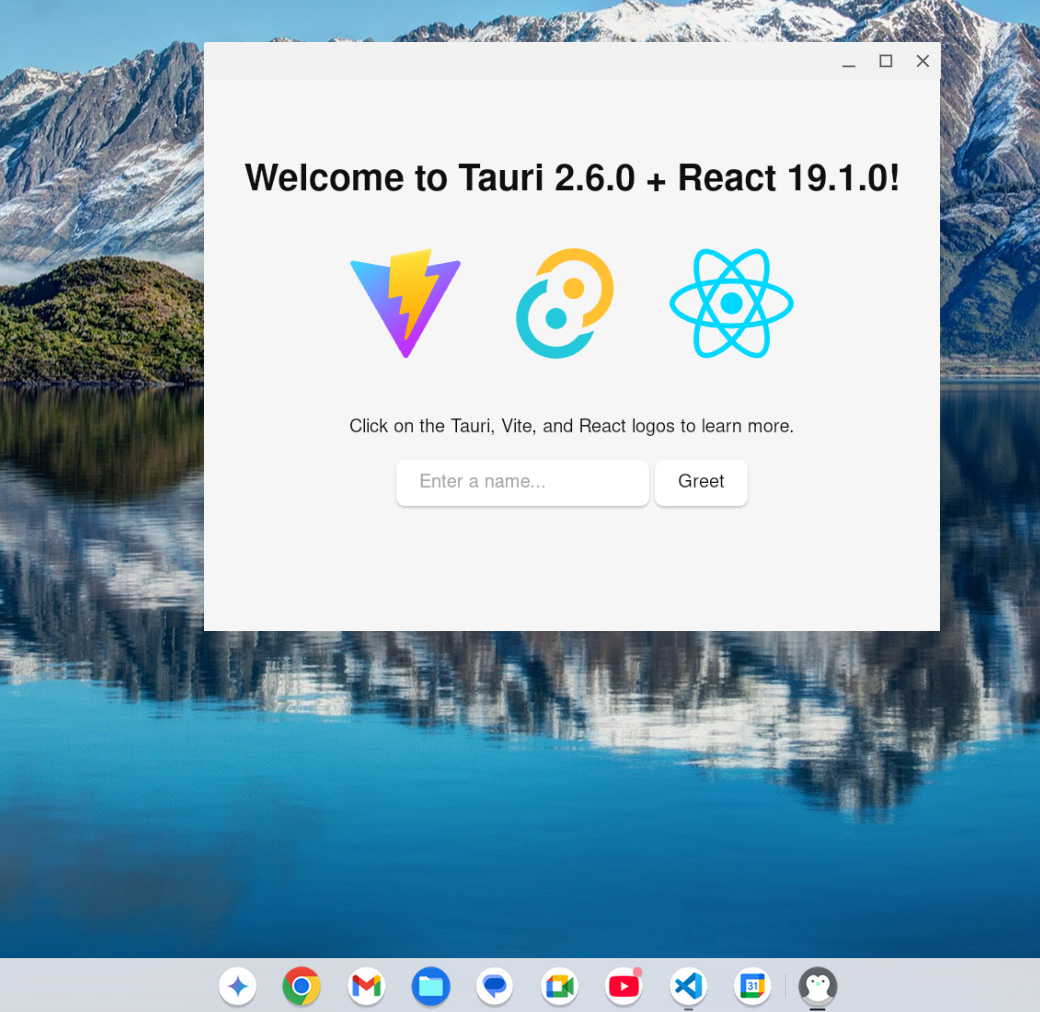Launch Visual Studio Code from the shelf
1040x1012 pixels.
tap(688, 986)
